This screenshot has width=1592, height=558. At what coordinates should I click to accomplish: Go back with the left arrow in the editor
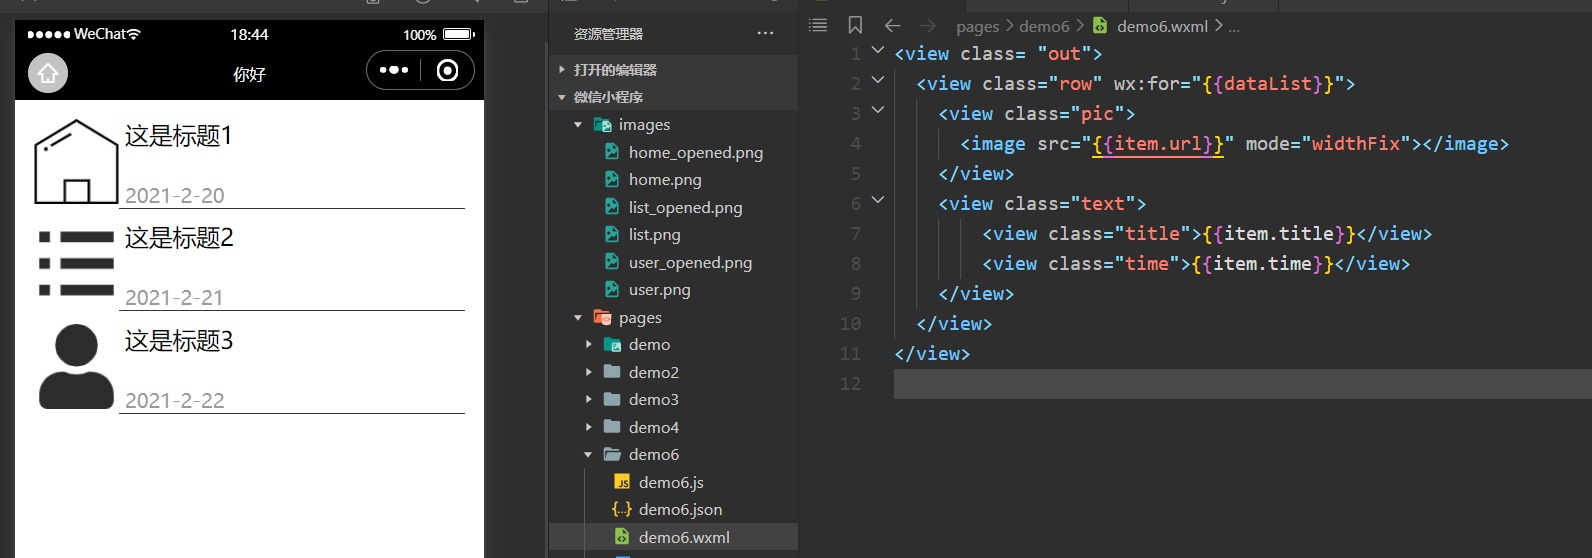coord(893,26)
